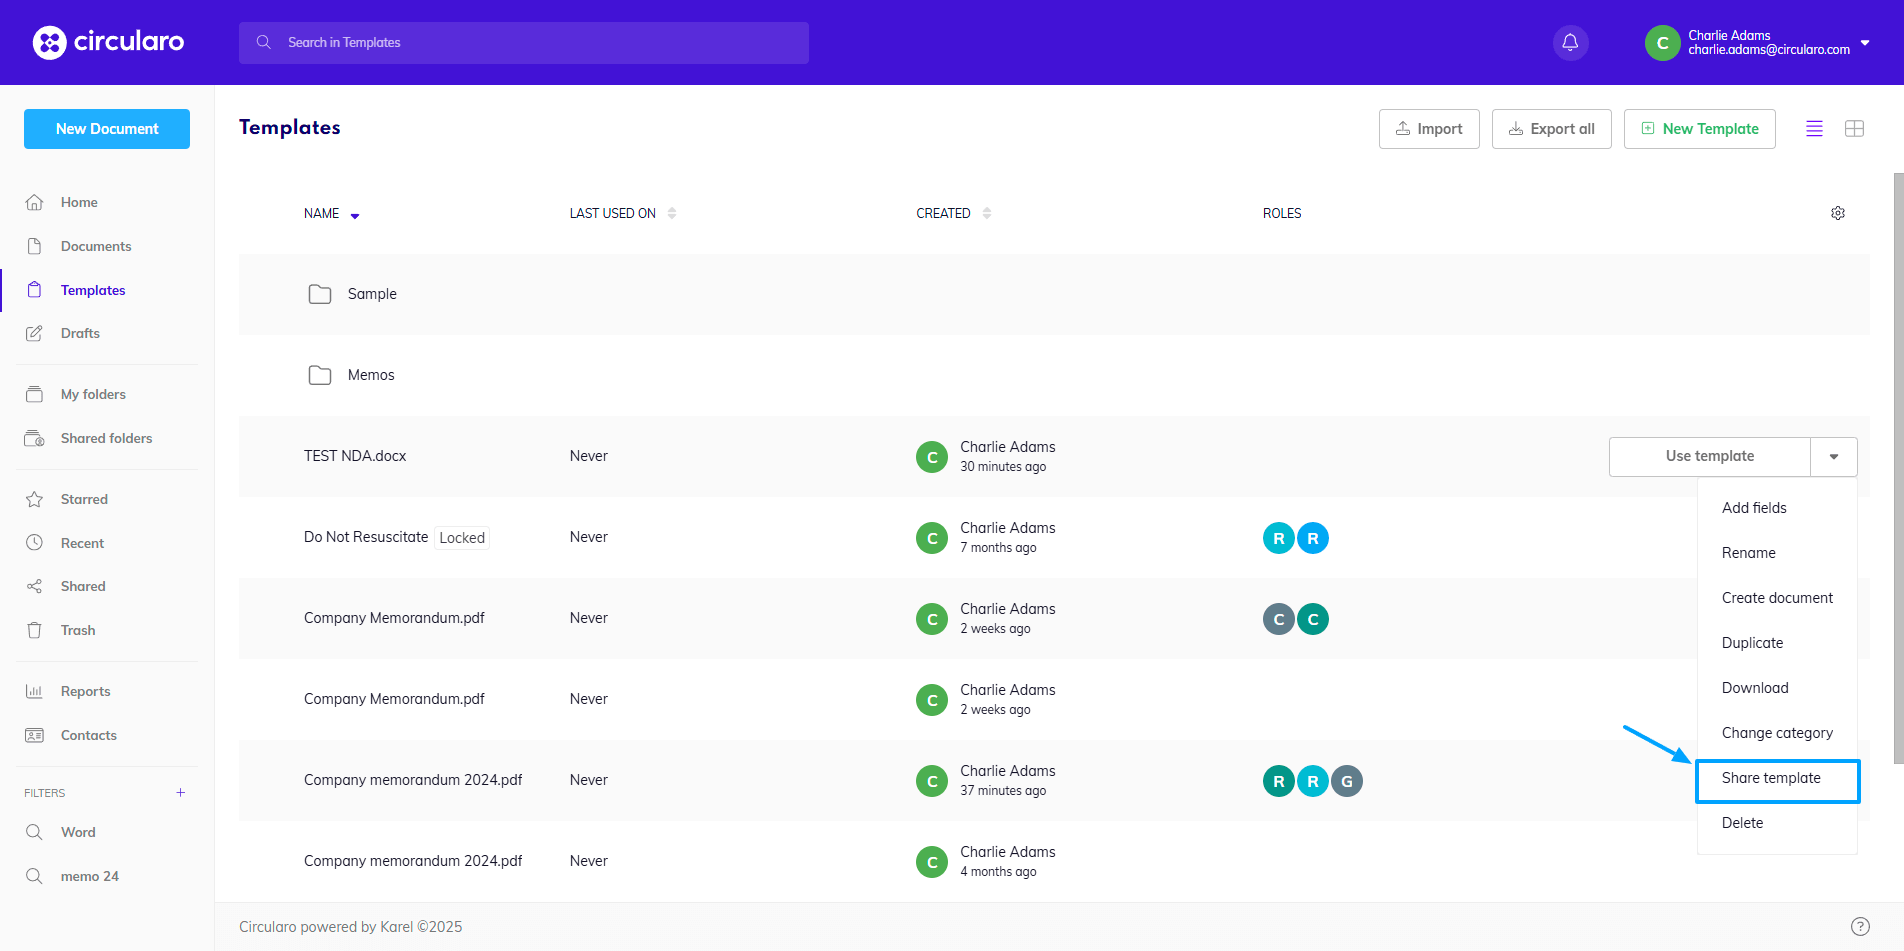This screenshot has width=1904, height=951.
Task: Add a new filter with plus icon
Action: pyautogui.click(x=181, y=793)
